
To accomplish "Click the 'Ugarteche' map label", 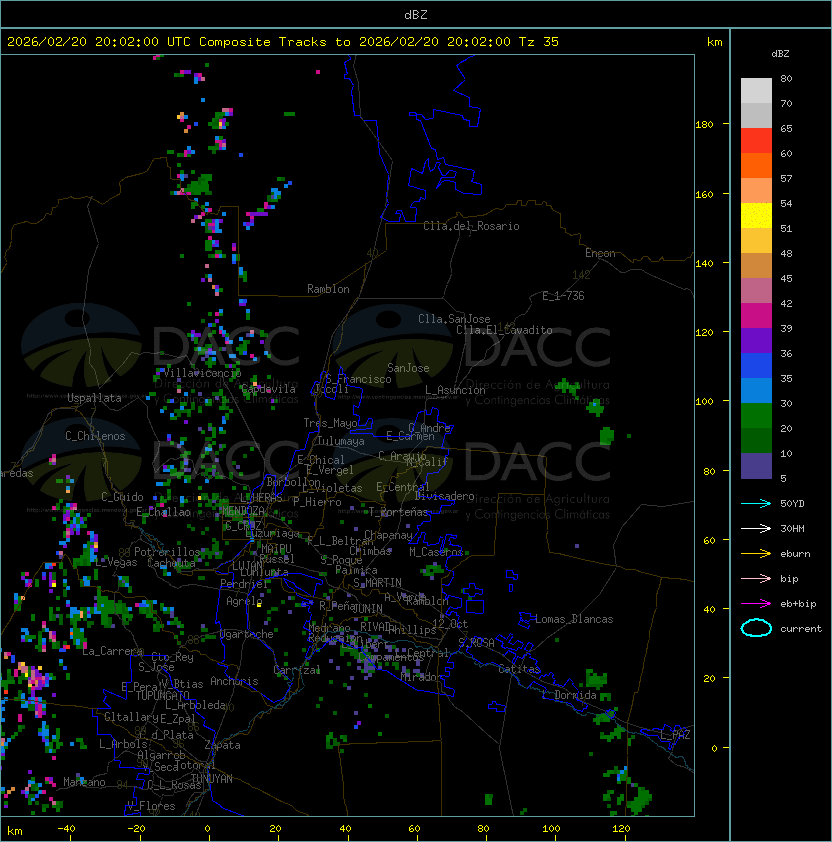I will coord(247,634).
